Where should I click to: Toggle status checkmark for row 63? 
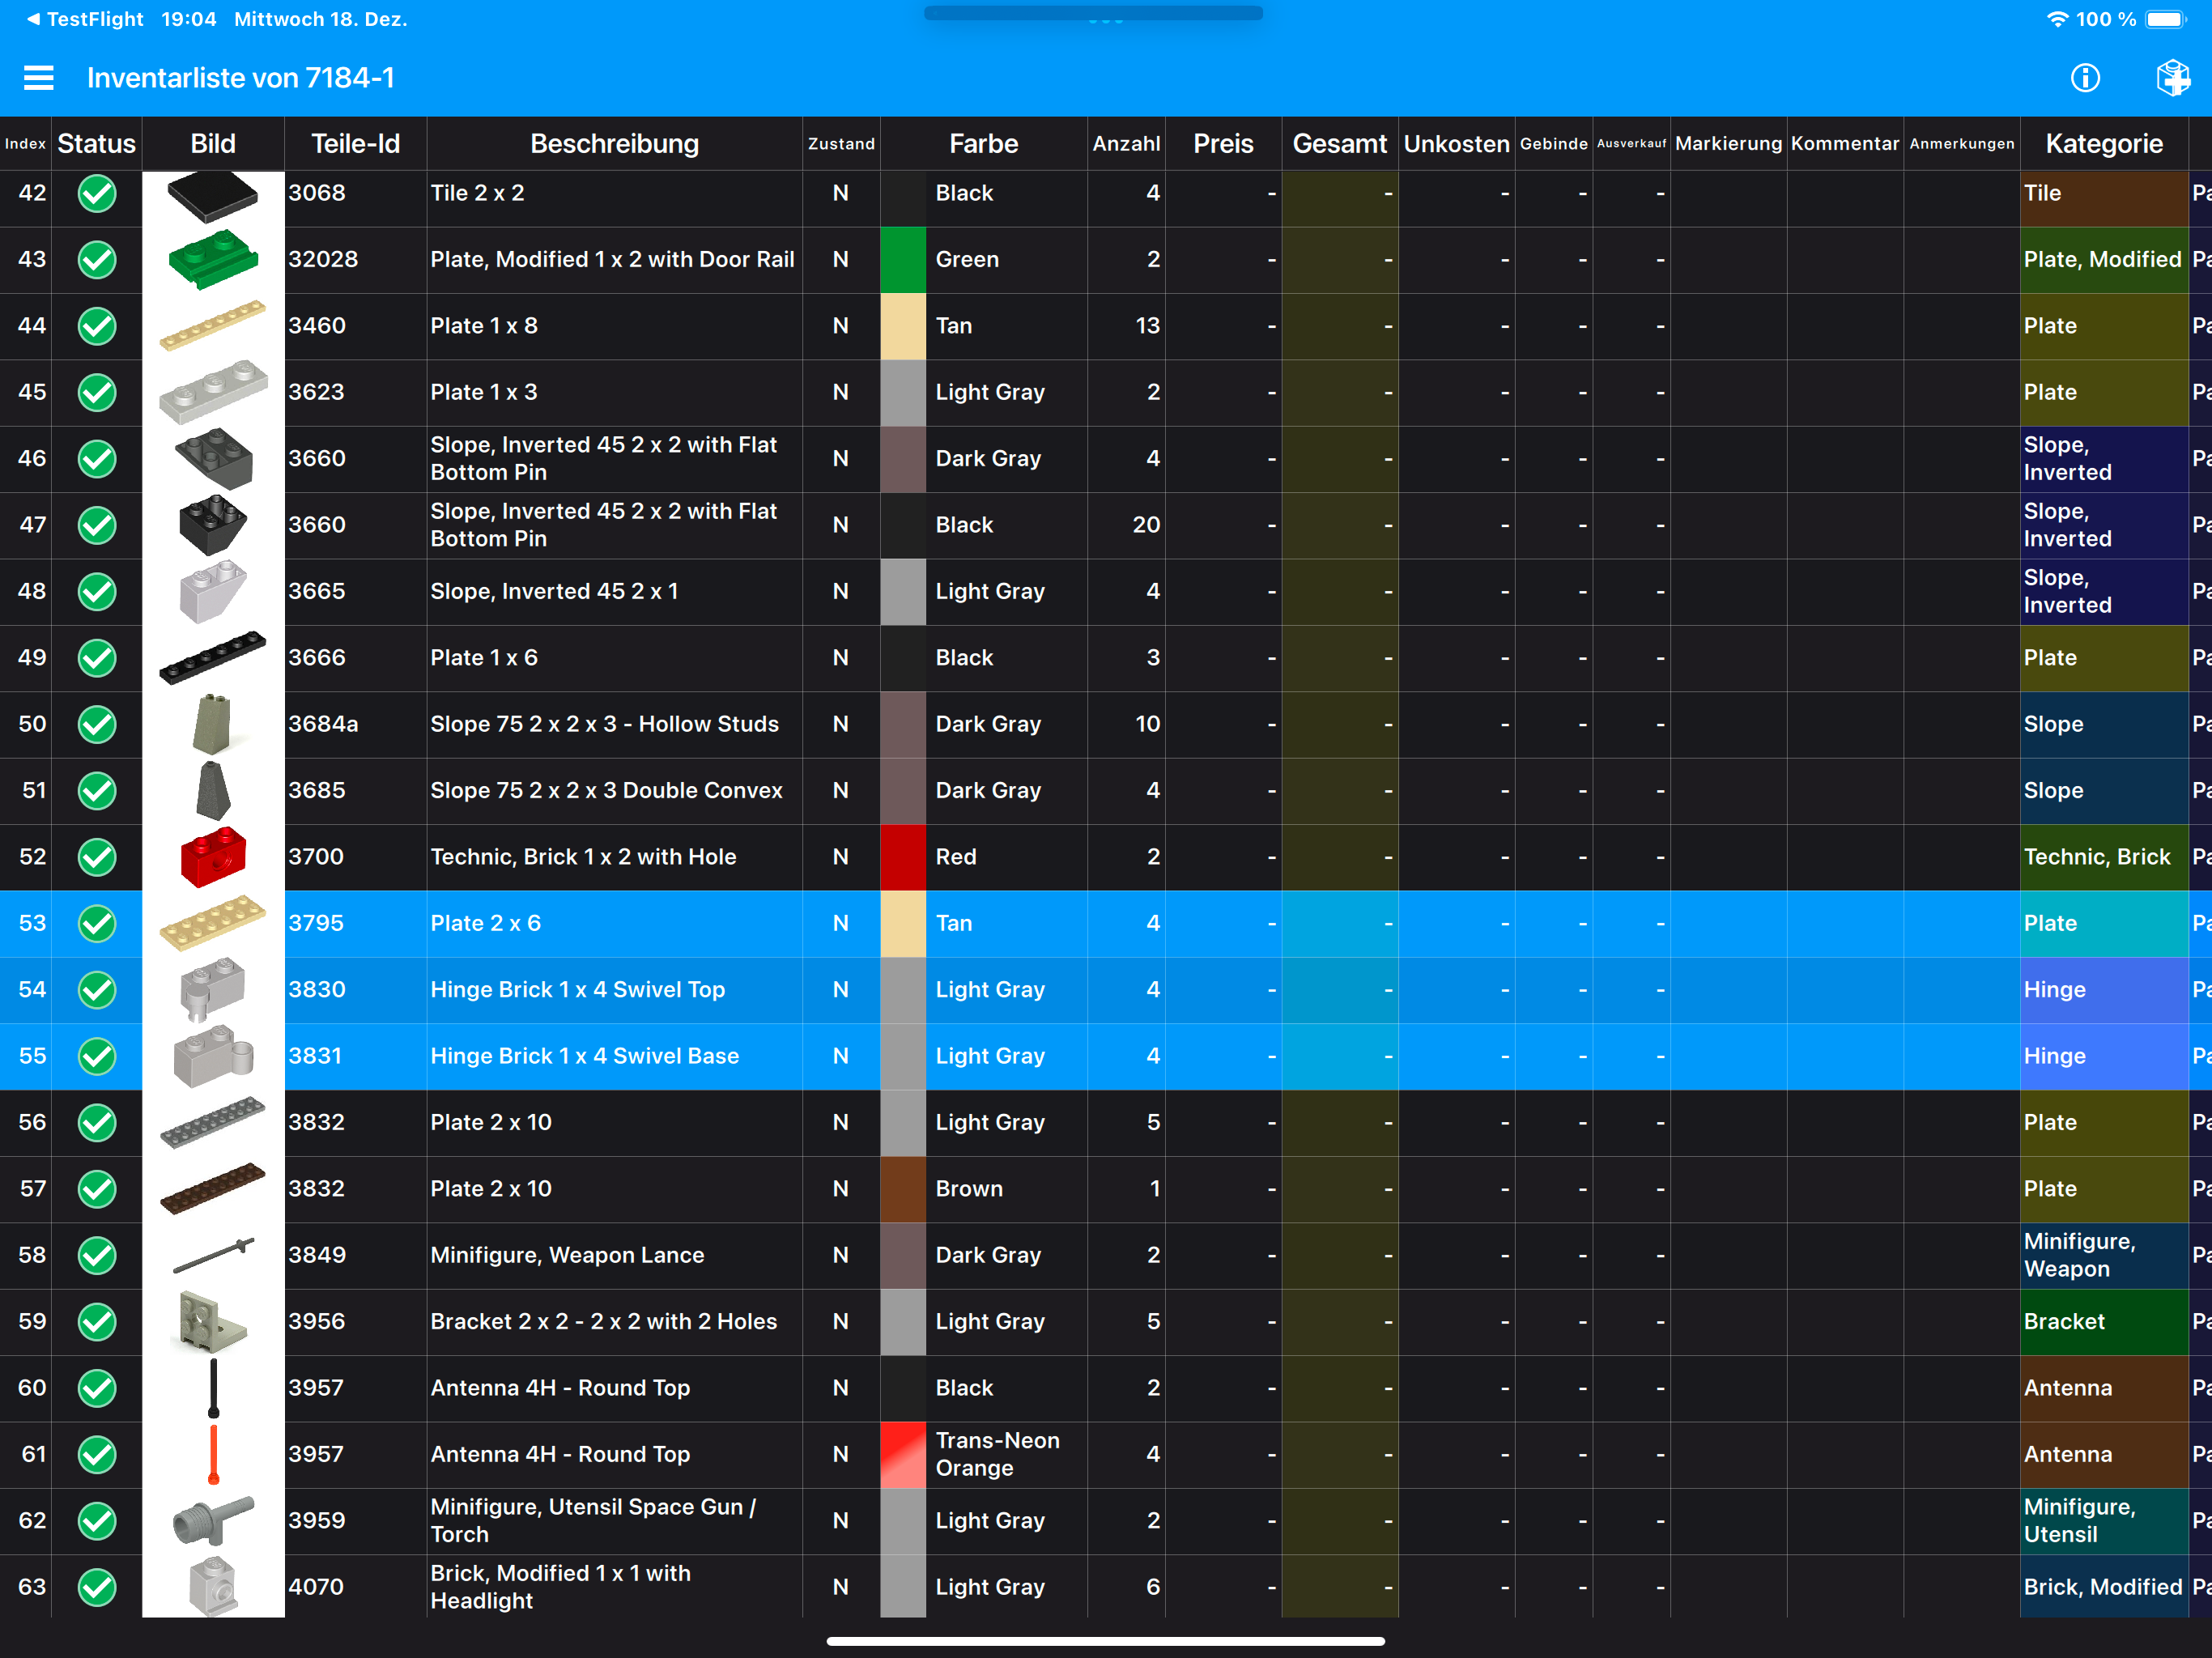click(97, 1587)
